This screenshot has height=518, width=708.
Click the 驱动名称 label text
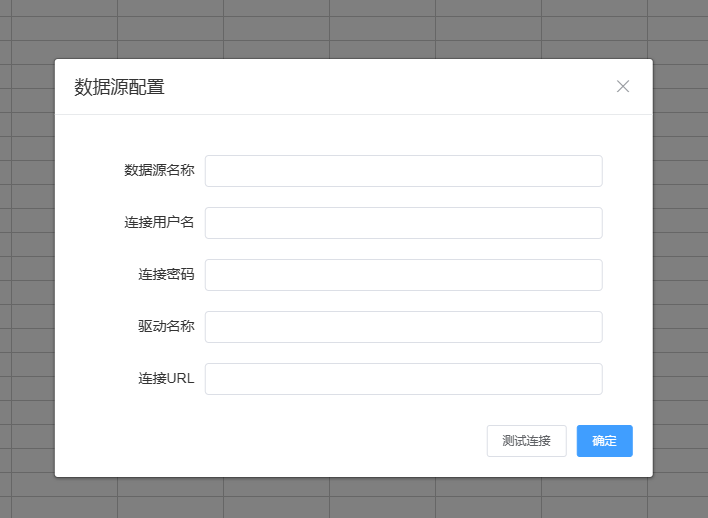click(166, 327)
